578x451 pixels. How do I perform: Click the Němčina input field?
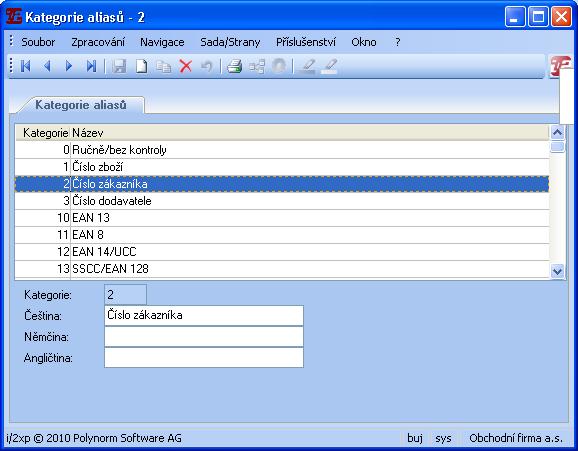[x=204, y=337]
